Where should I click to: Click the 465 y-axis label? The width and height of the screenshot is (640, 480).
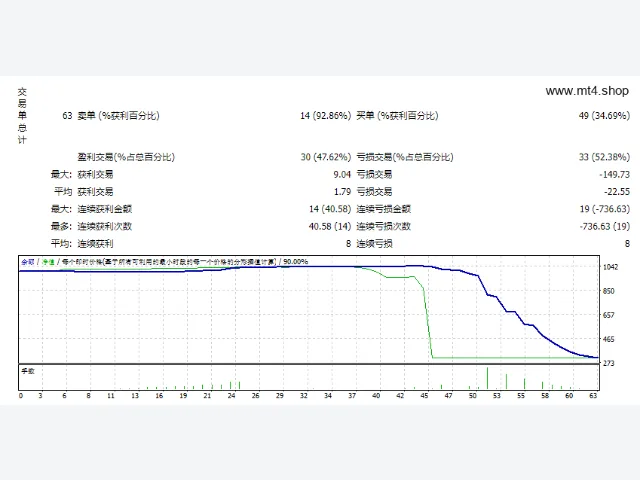click(609, 339)
